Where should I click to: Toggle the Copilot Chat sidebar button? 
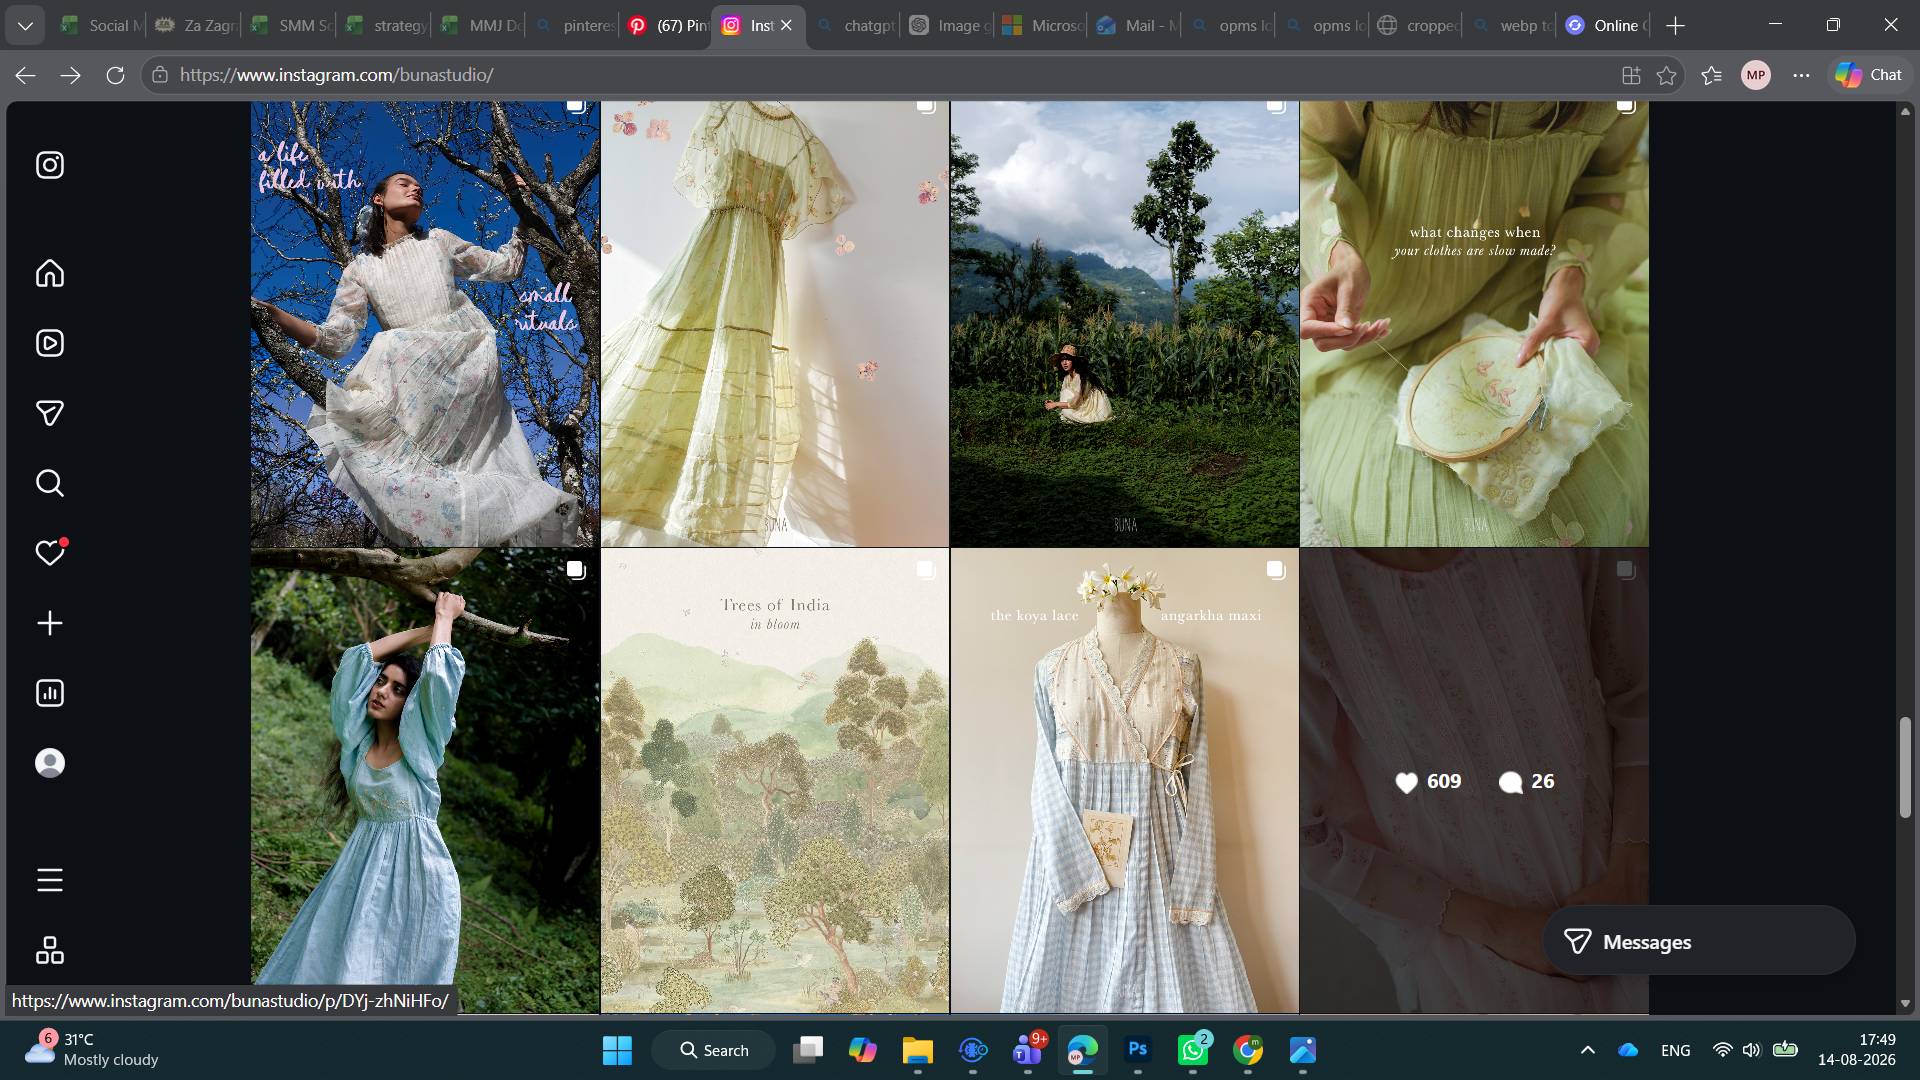coord(1869,75)
